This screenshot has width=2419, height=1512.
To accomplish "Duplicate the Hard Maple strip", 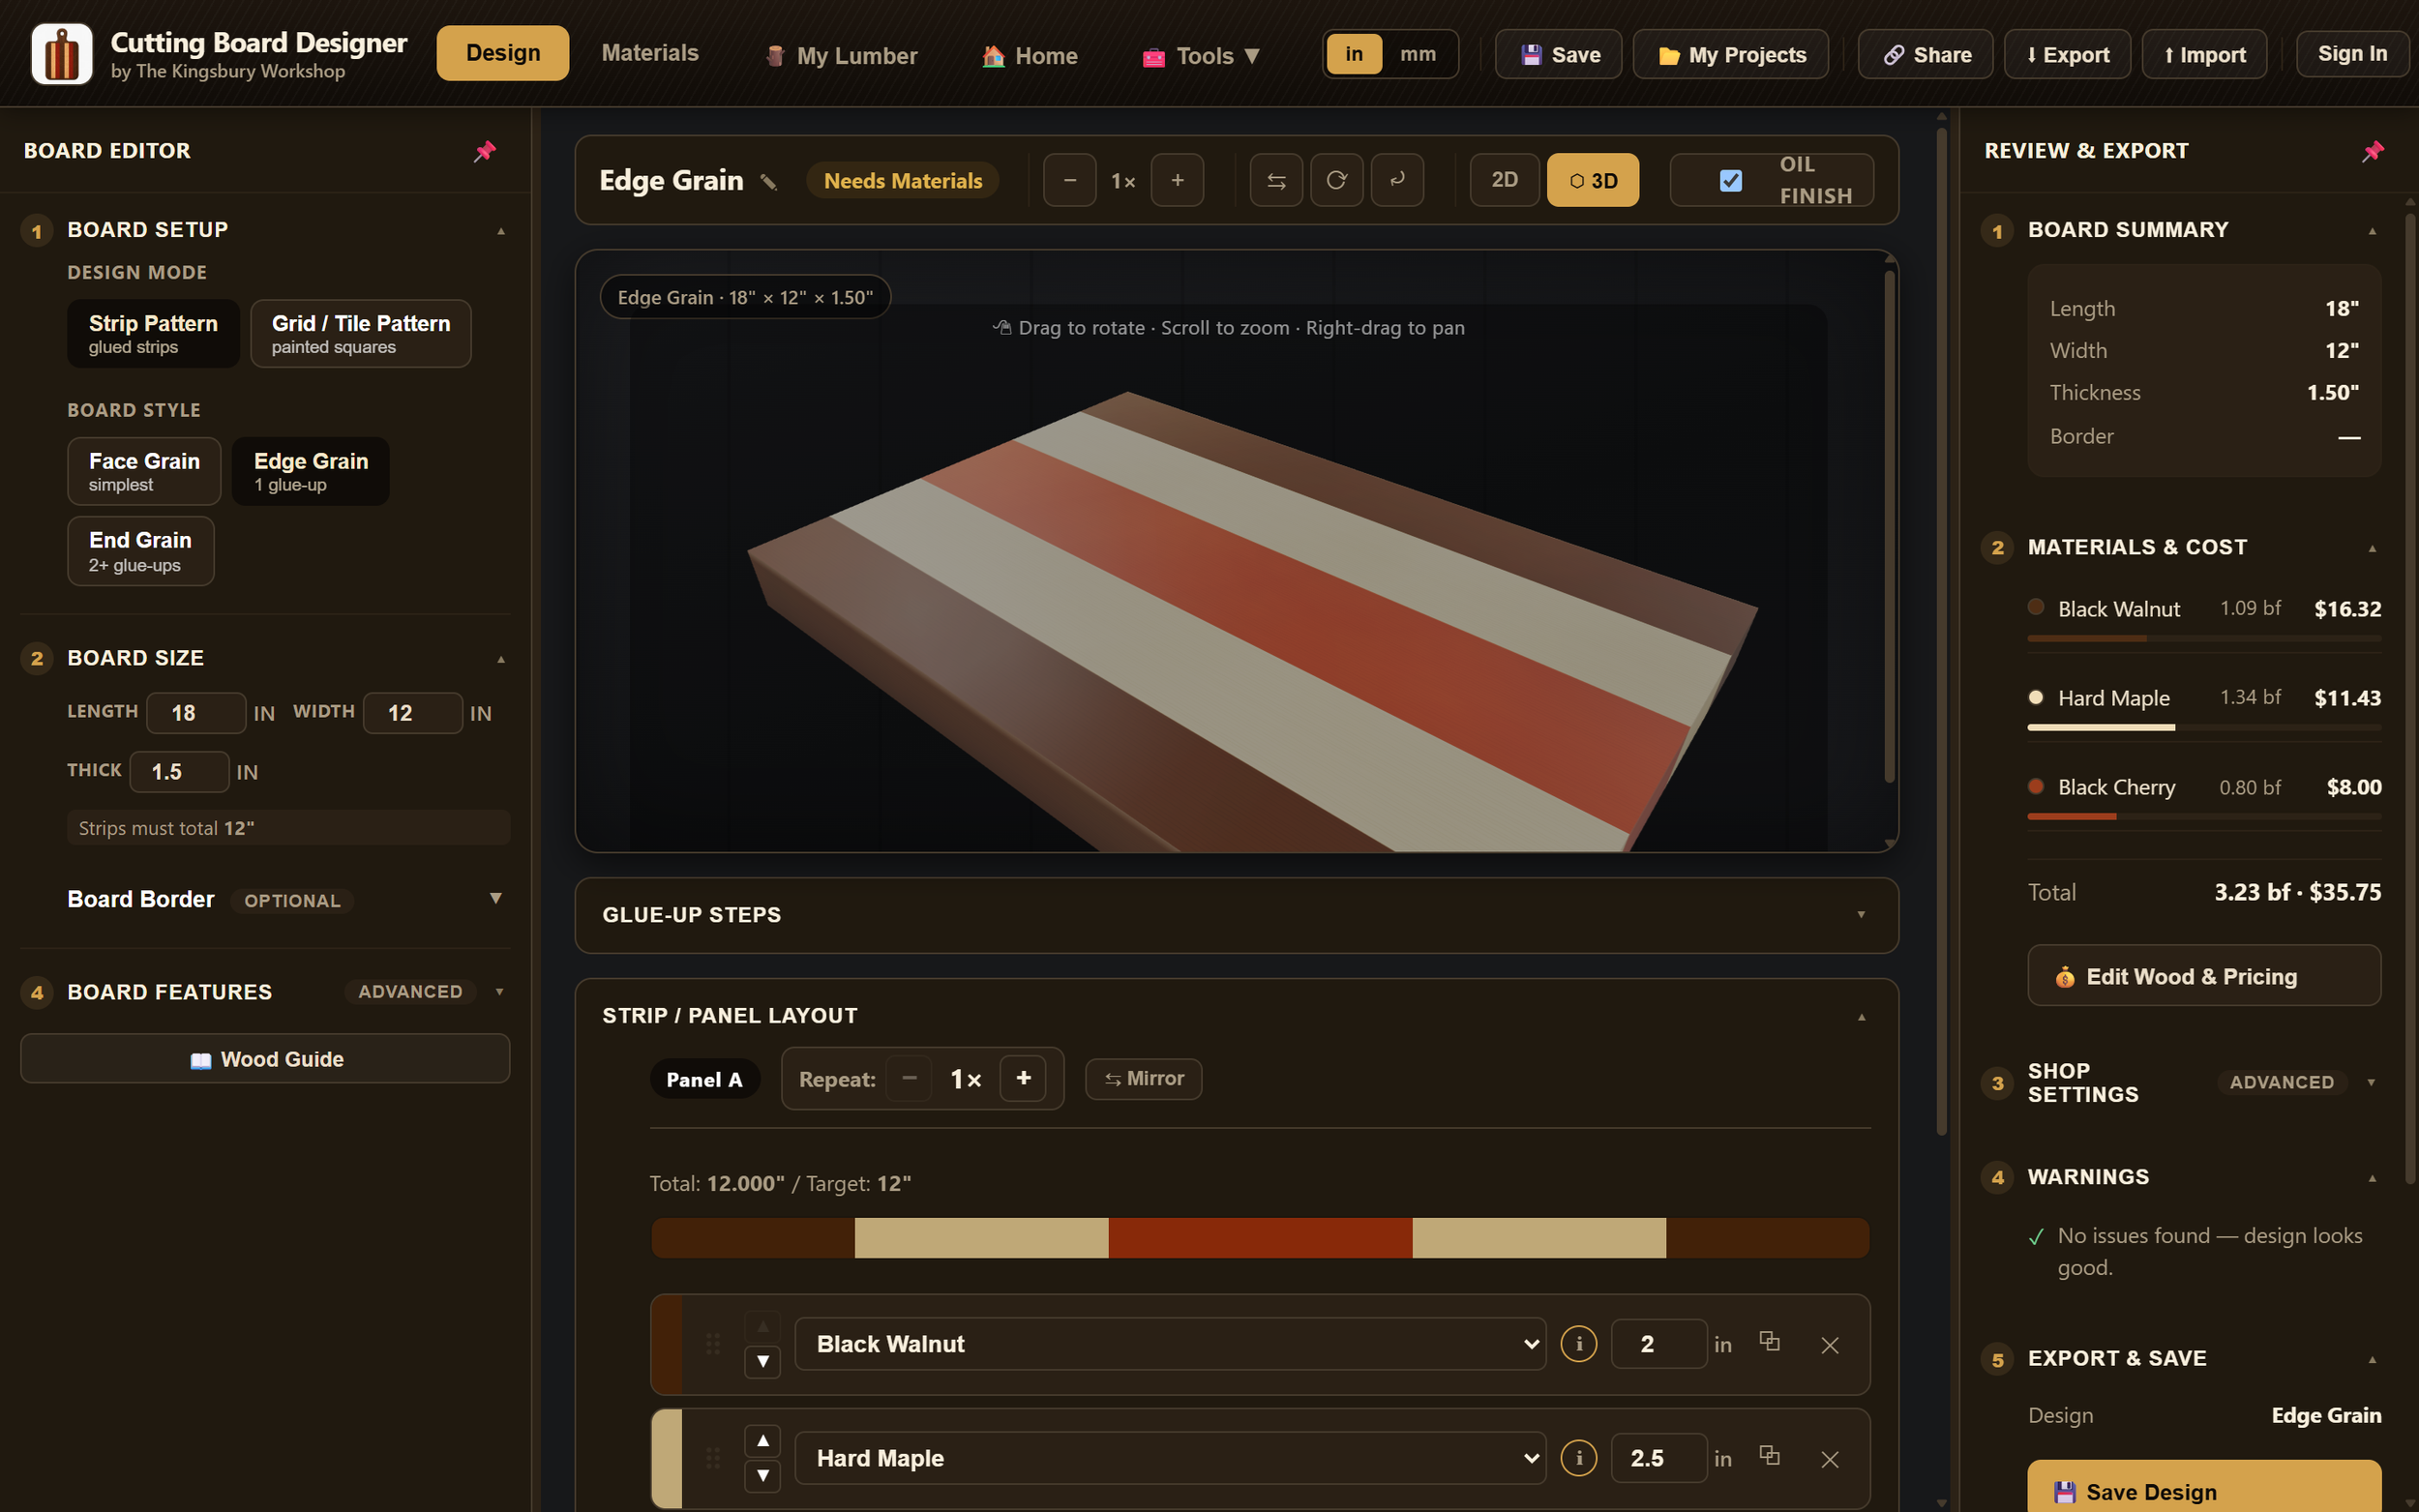I will tap(1769, 1456).
